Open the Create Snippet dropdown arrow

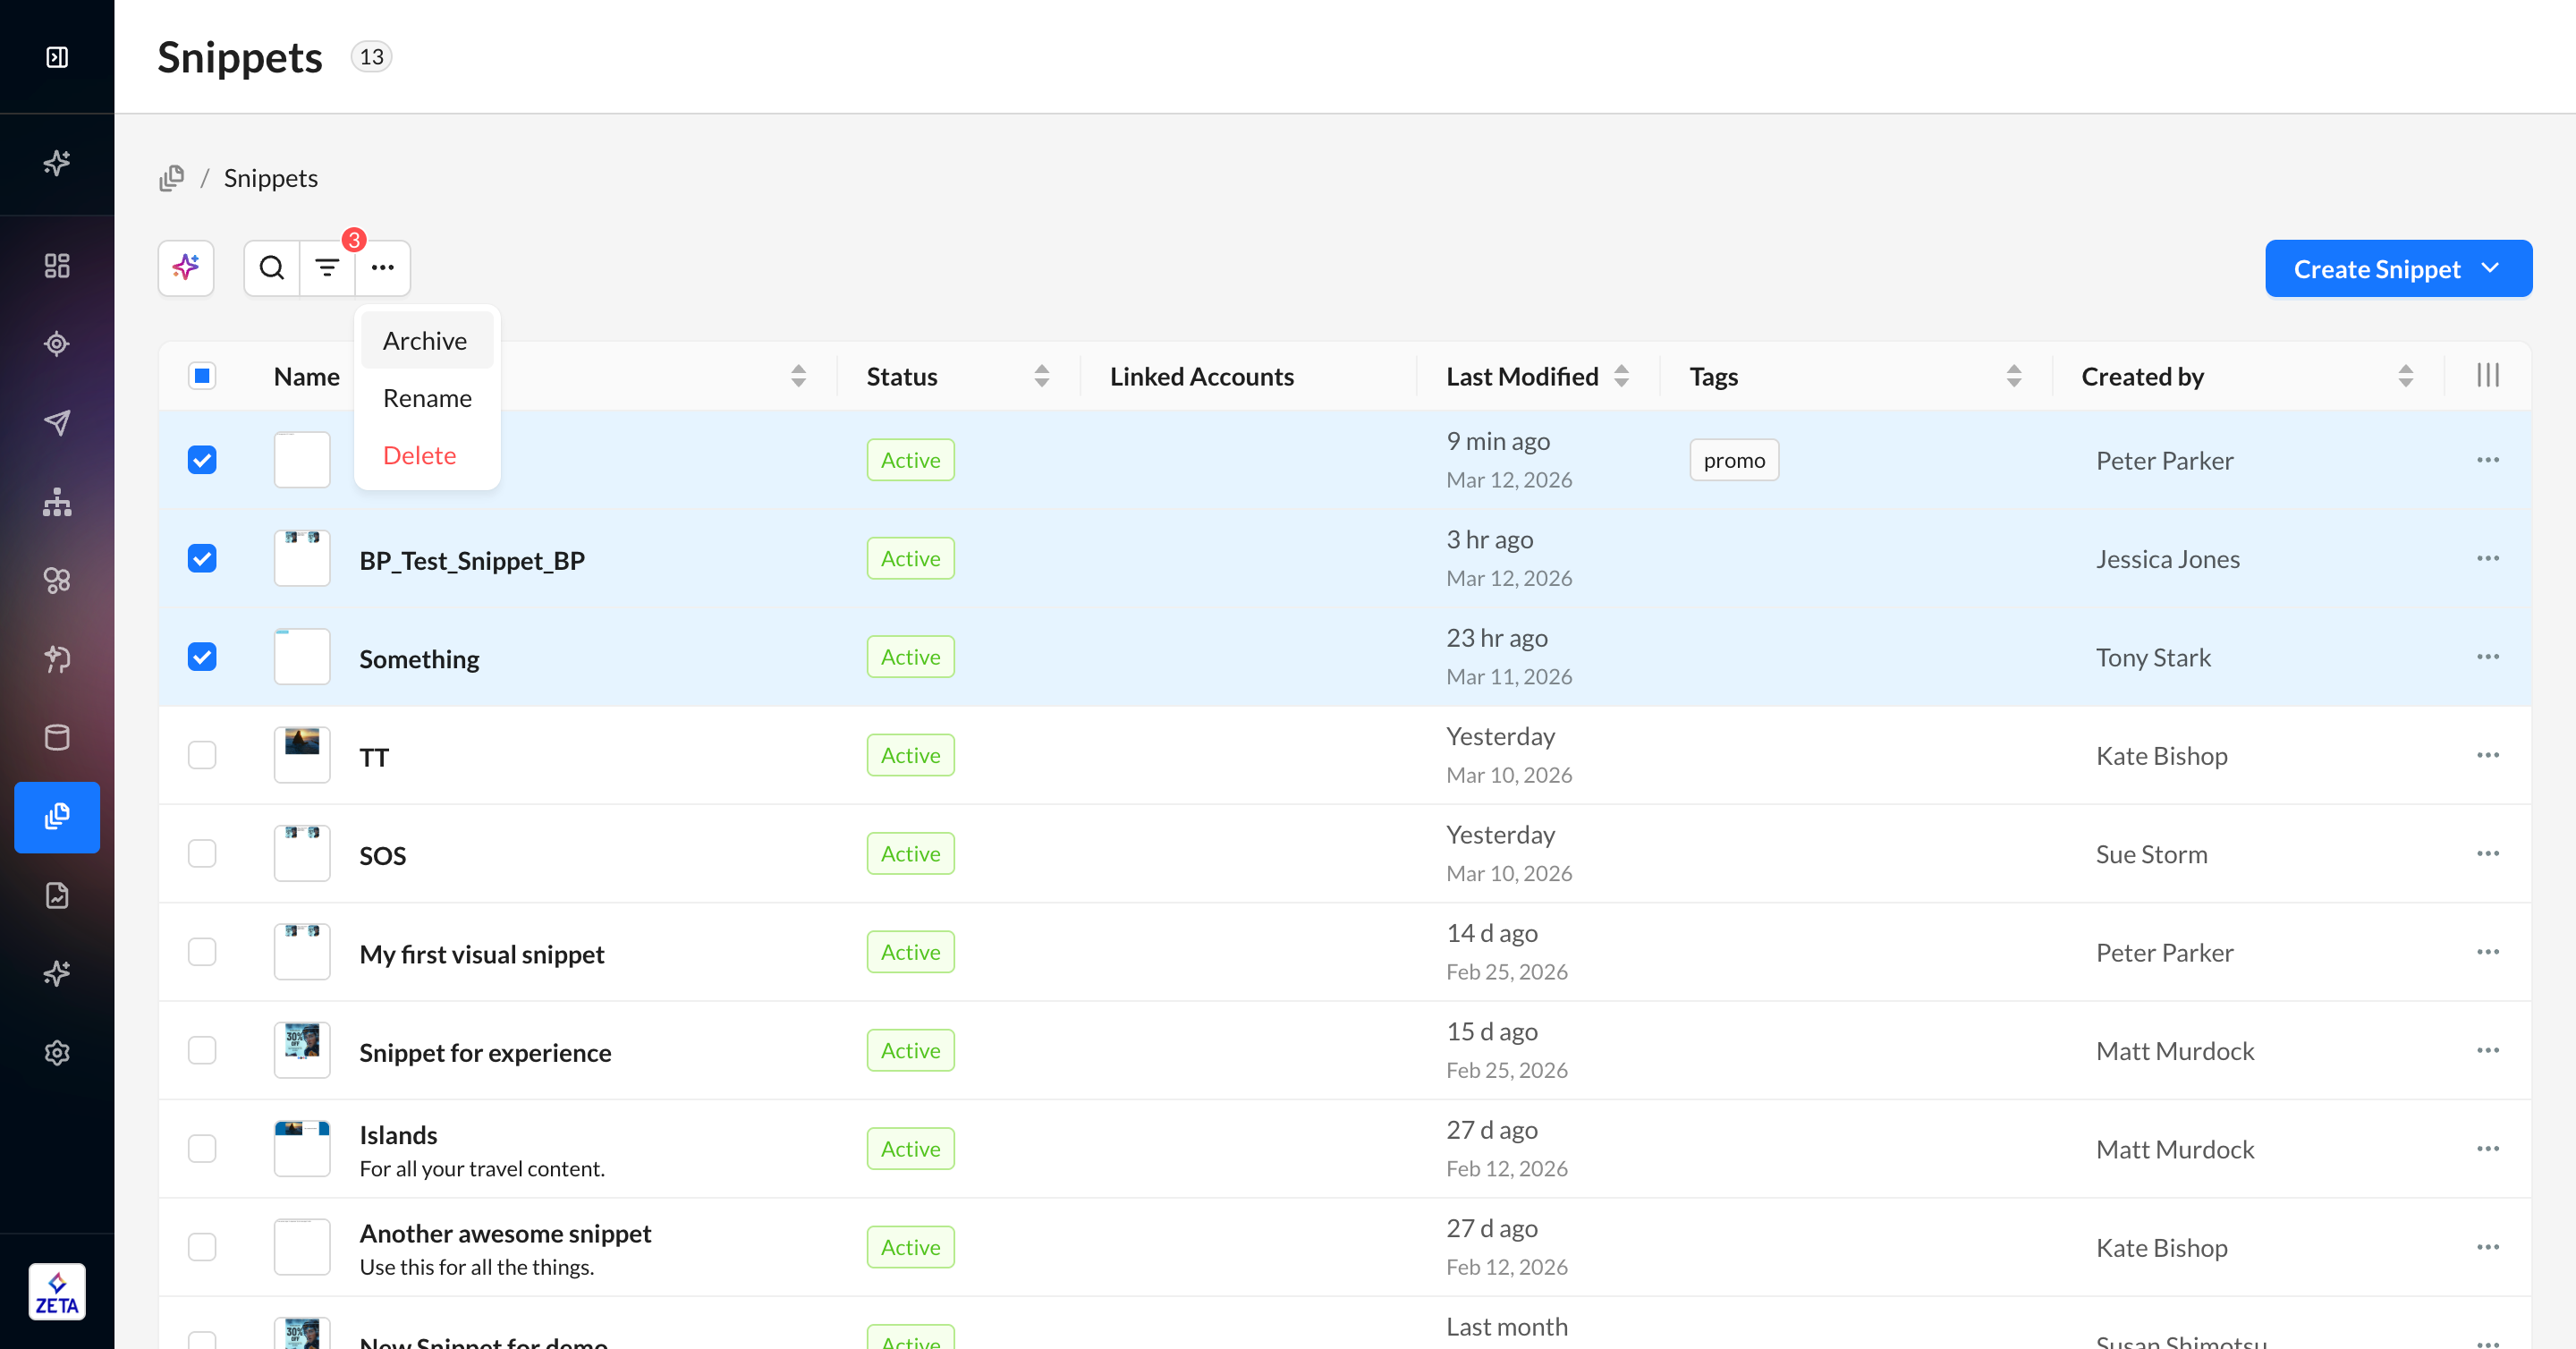(x=2490, y=268)
